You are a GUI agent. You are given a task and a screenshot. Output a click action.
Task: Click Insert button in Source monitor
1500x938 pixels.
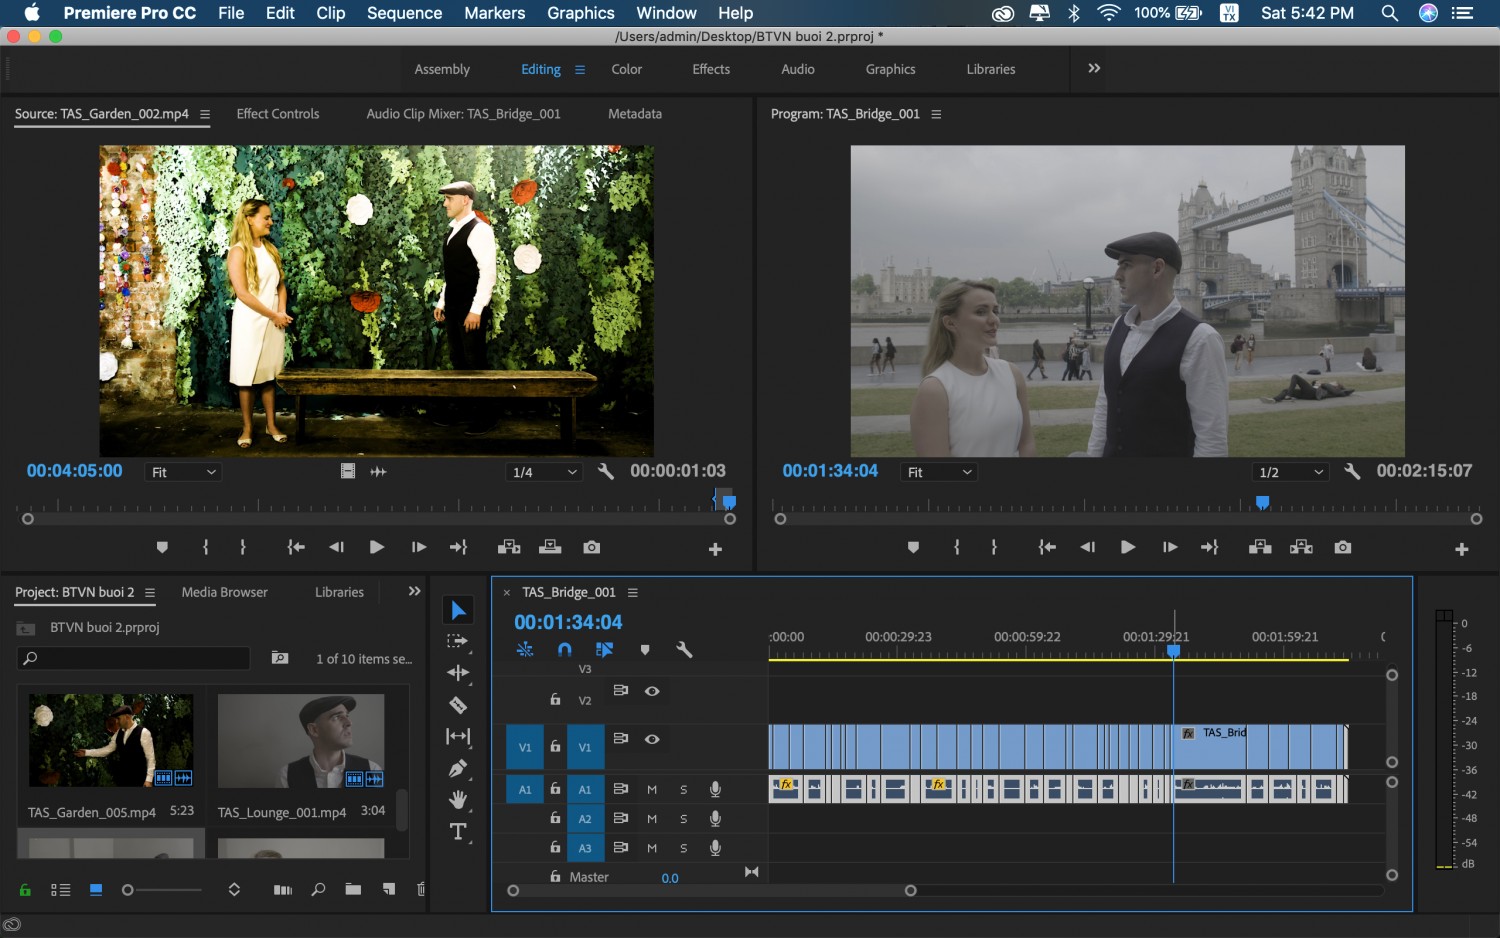tap(509, 547)
